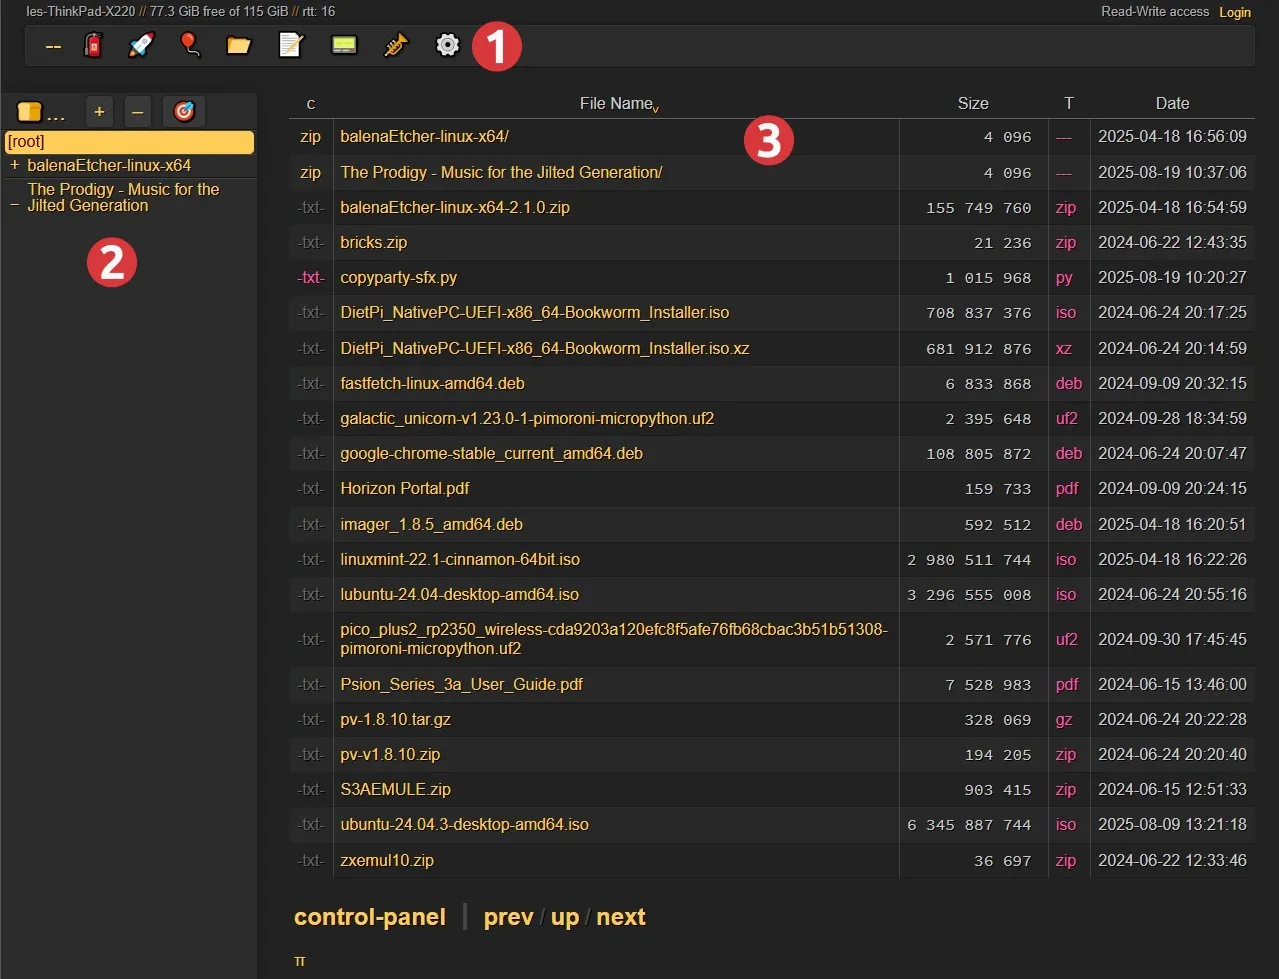
Task: Click size value 6 345 887 744
Action: click(x=969, y=825)
